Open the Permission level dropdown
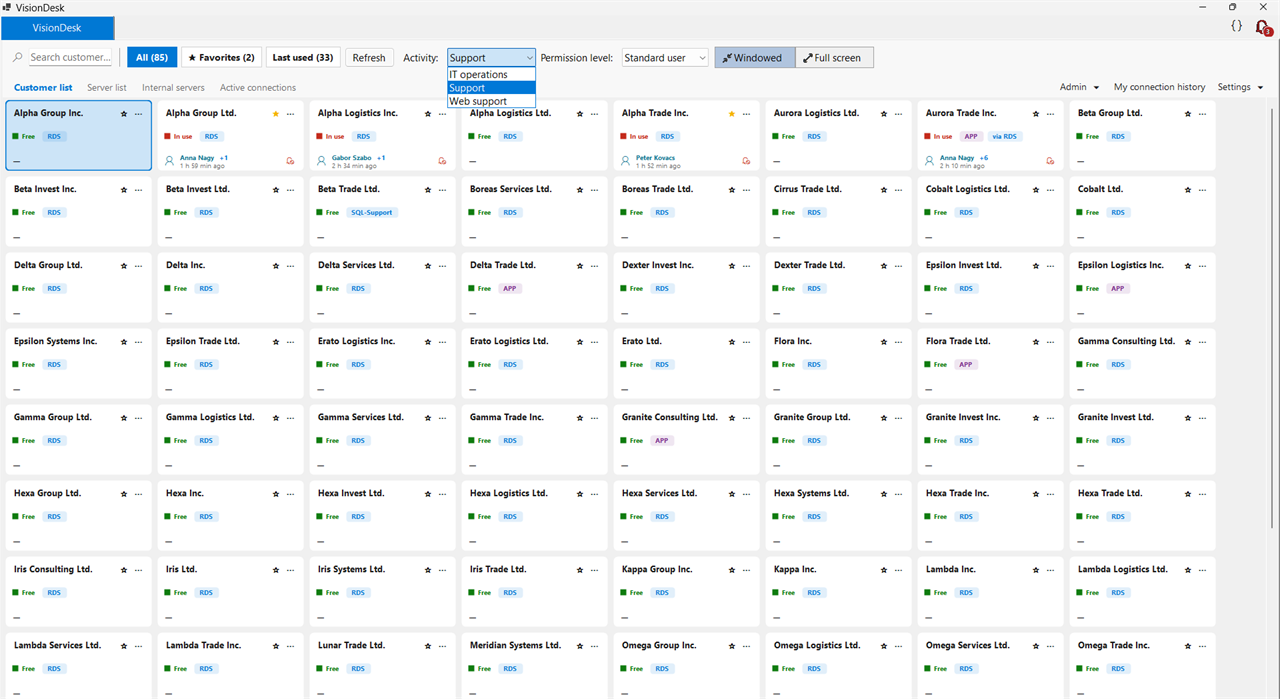The height and width of the screenshot is (699, 1280). tap(665, 58)
